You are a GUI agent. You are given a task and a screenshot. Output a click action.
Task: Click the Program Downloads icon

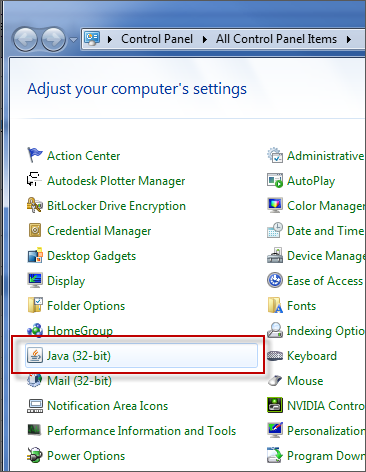[275, 455]
